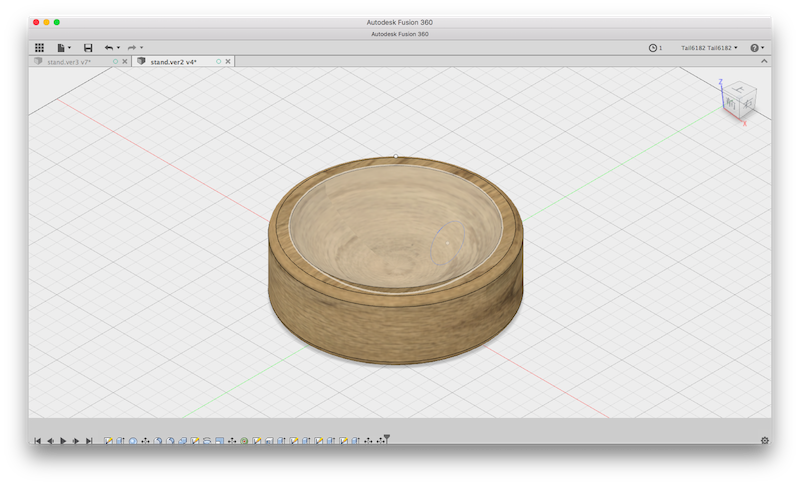This screenshot has height=485, width=800.
Task: Click the top face of the ViewCube
Action: click(x=740, y=89)
